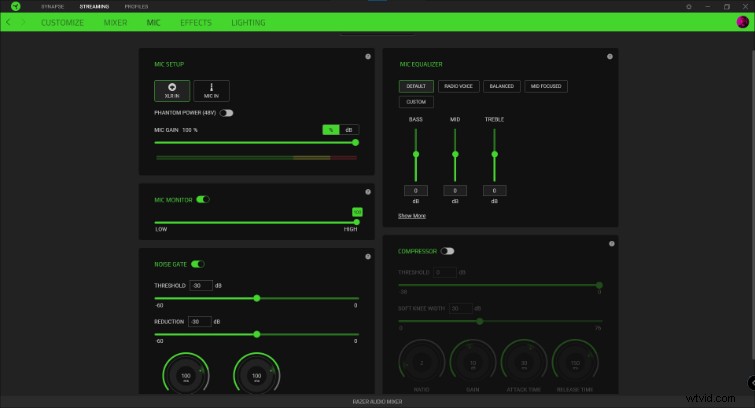Click the Noise Gate Reduction value field

pos(200,321)
